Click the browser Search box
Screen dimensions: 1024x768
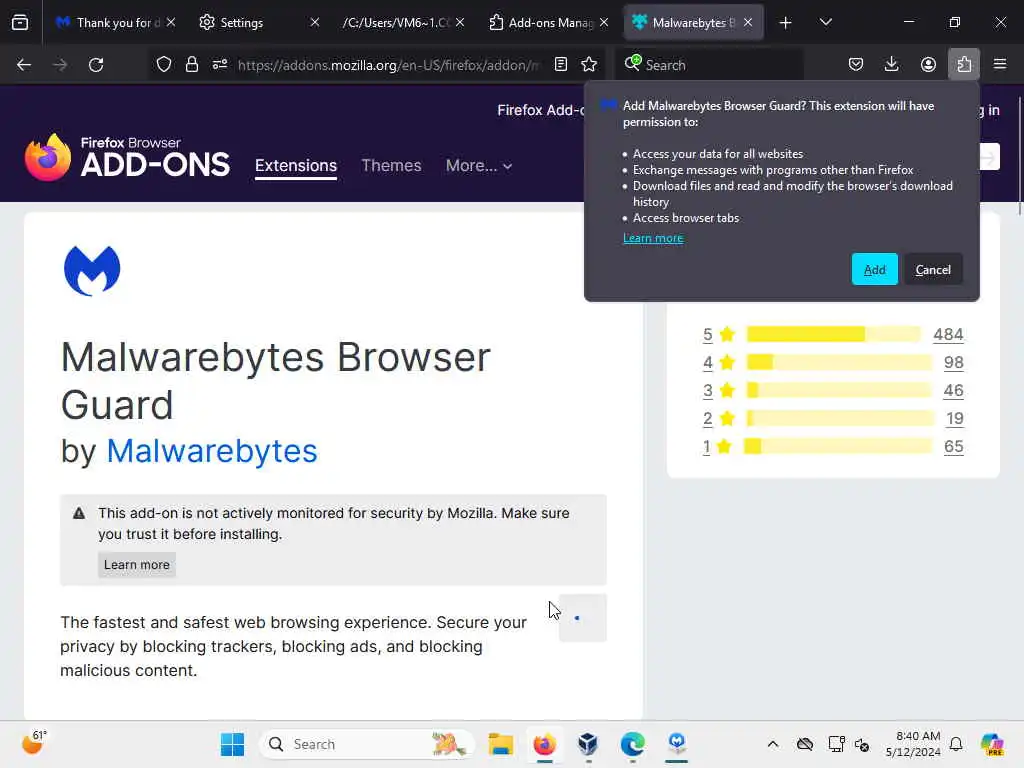point(709,65)
